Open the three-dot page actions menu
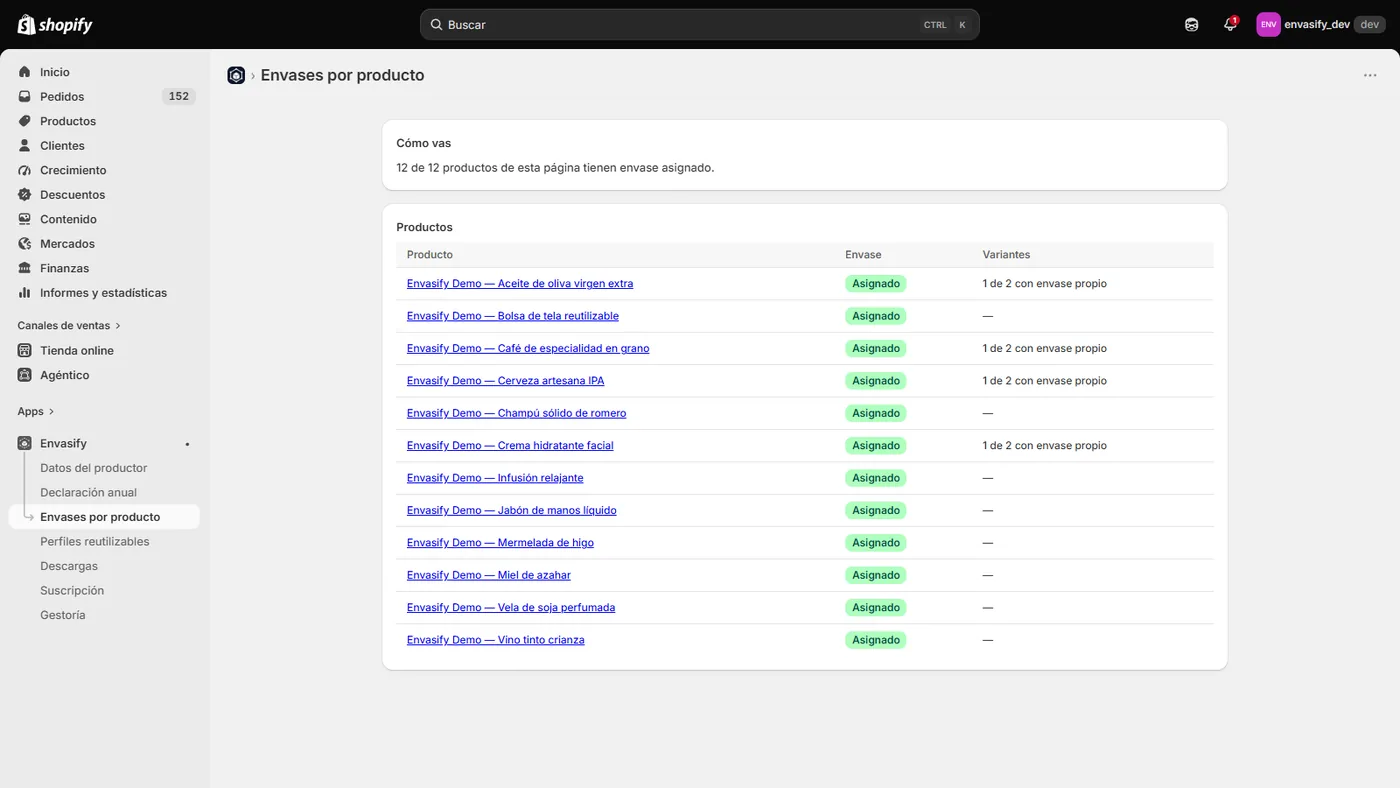Screen dimensions: 1400x788 pos(1370,75)
